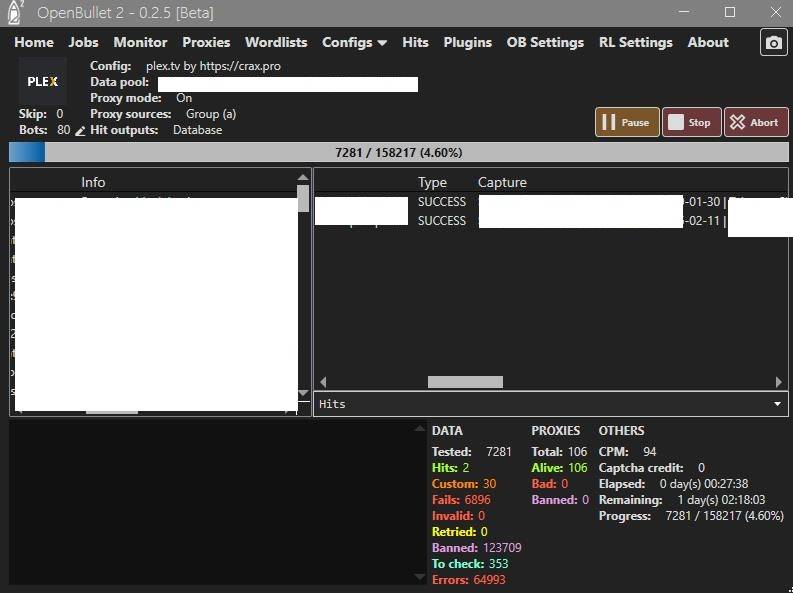Pause the running job

pos(627,122)
